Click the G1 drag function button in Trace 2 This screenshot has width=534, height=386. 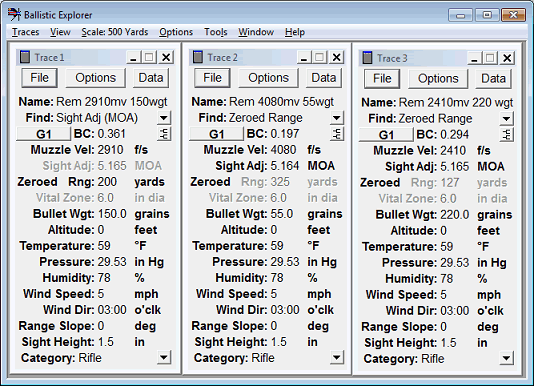(217, 134)
